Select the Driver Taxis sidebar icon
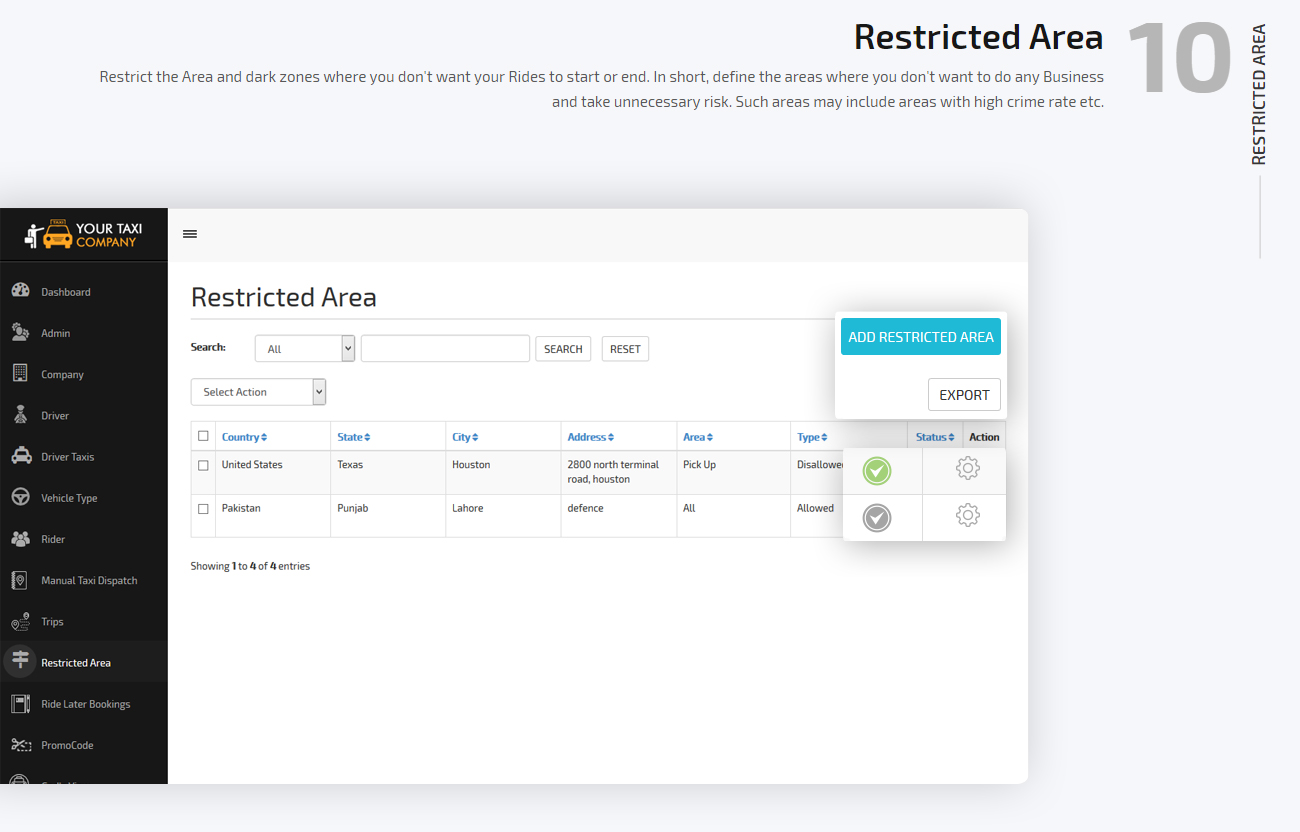Image resolution: width=1300 pixels, height=832 pixels. (22, 456)
